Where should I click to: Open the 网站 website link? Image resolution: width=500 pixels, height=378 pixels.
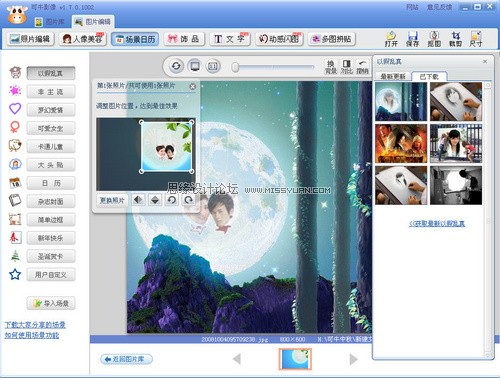412,7
